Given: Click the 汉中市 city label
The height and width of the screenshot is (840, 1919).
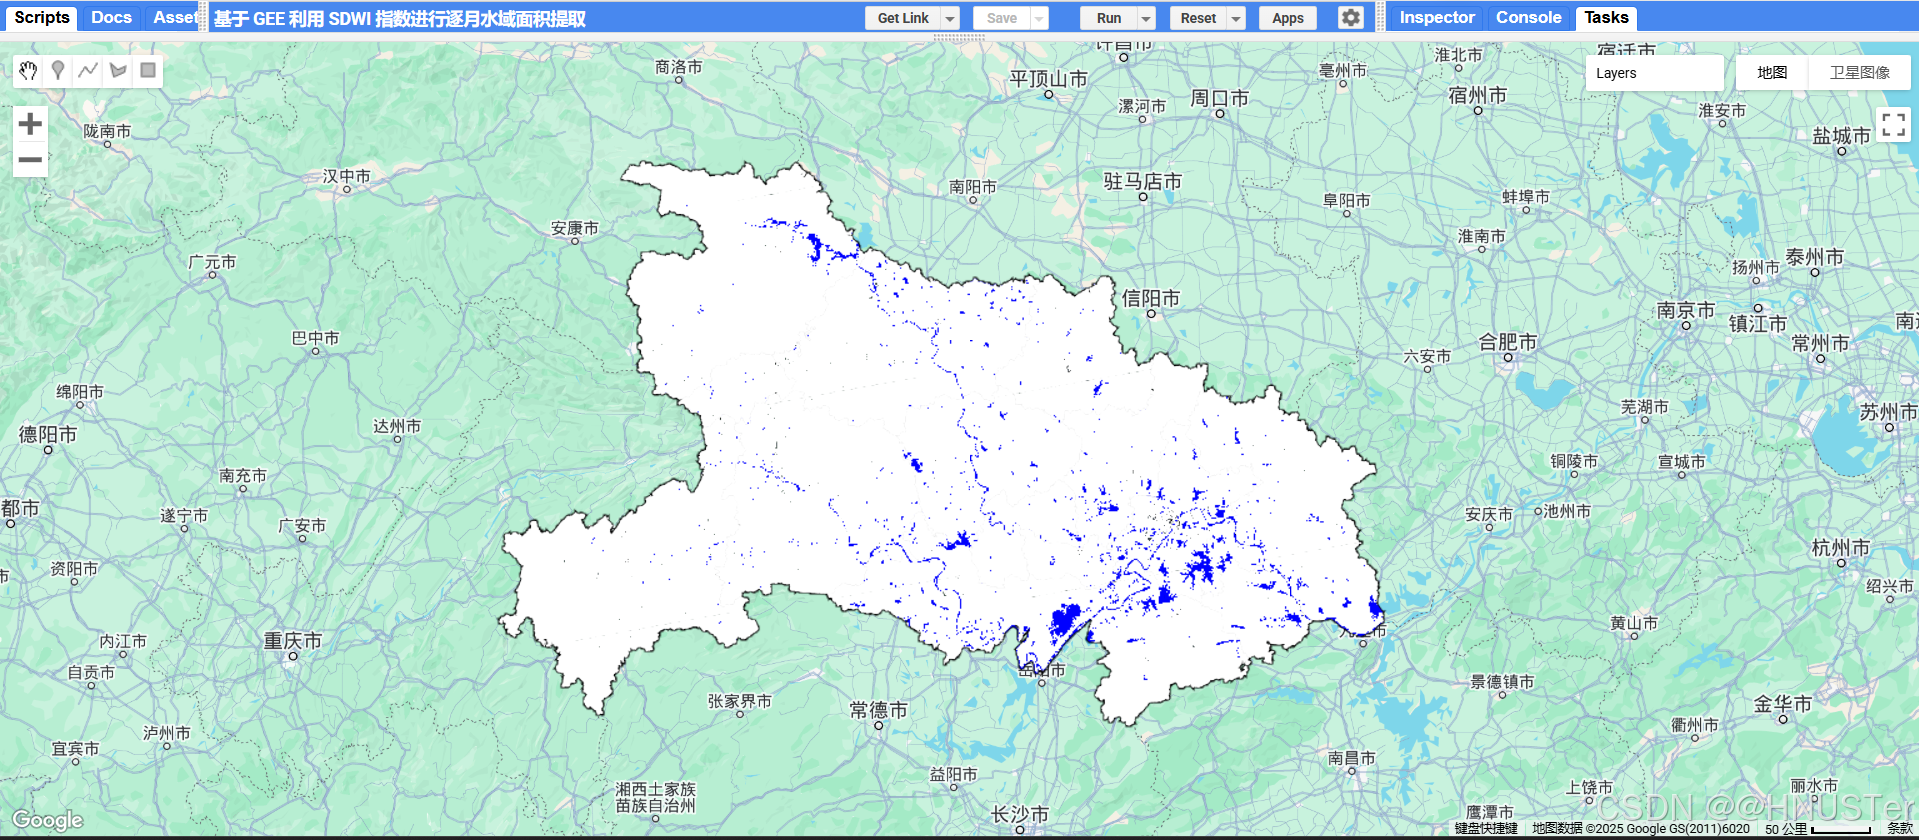Looking at the screenshot, I should (x=346, y=176).
